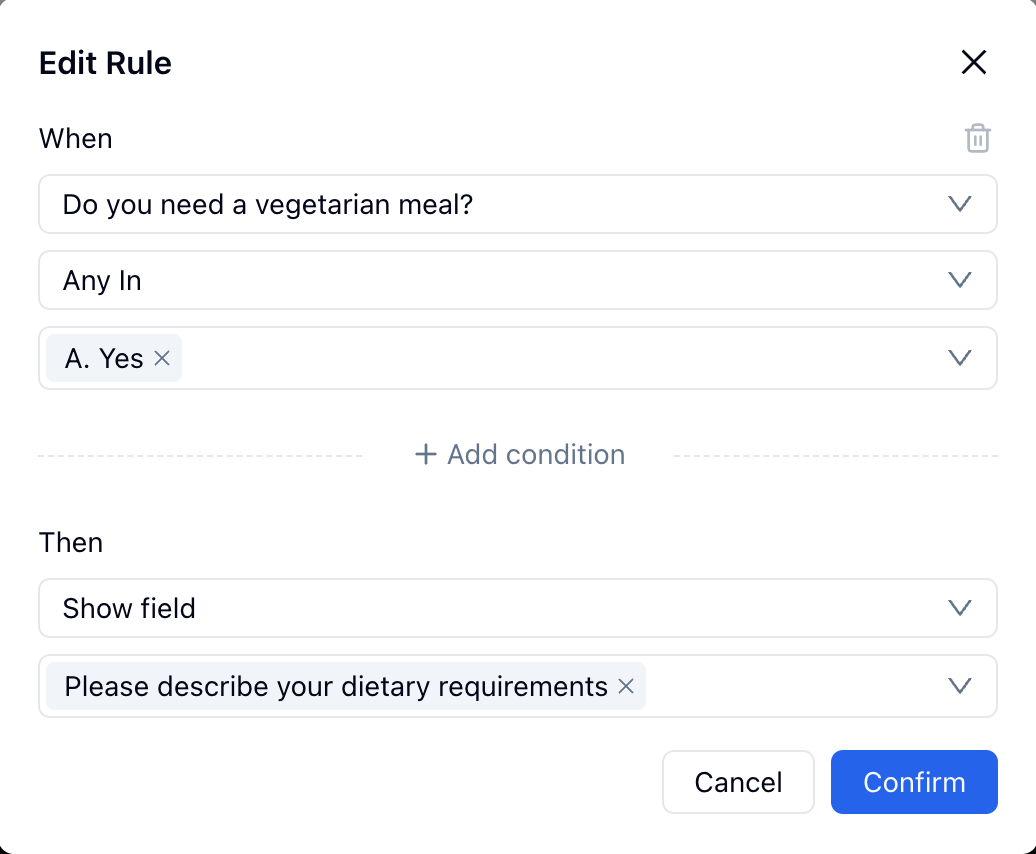Click the 'Then' section label
This screenshot has height=854, width=1036.
(70, 542)
